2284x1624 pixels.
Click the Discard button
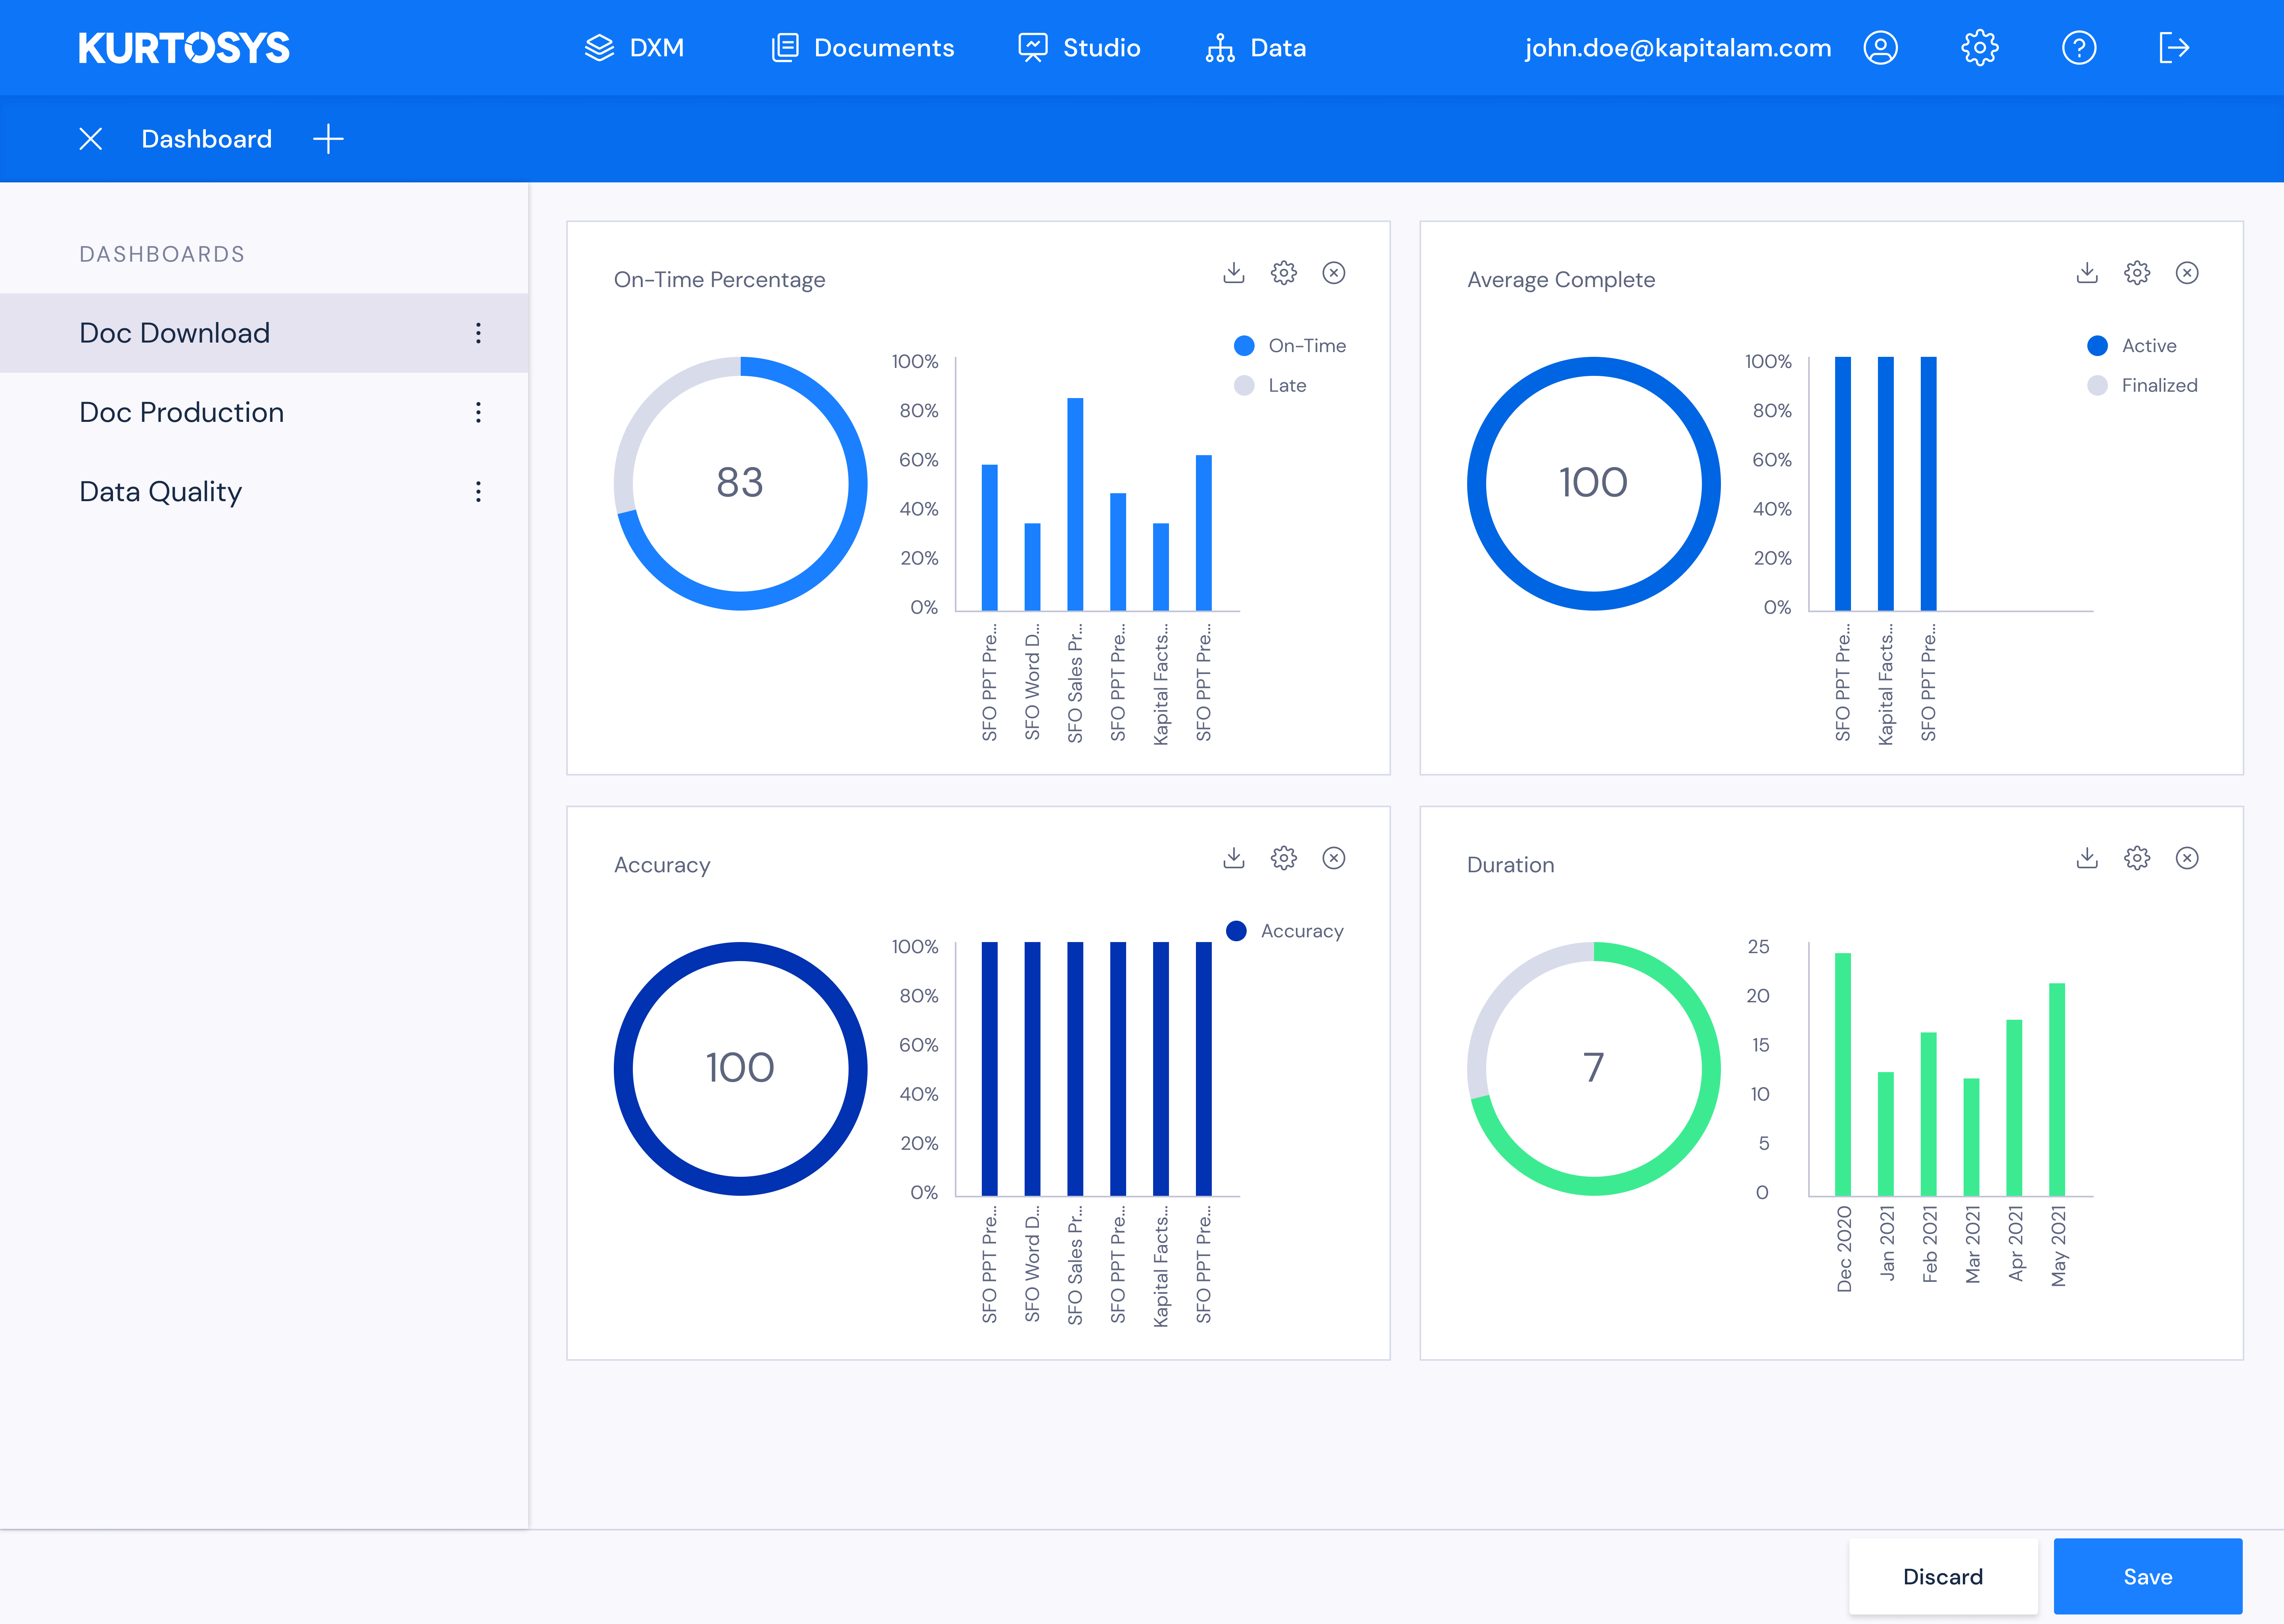(x=1943, y=1577)
